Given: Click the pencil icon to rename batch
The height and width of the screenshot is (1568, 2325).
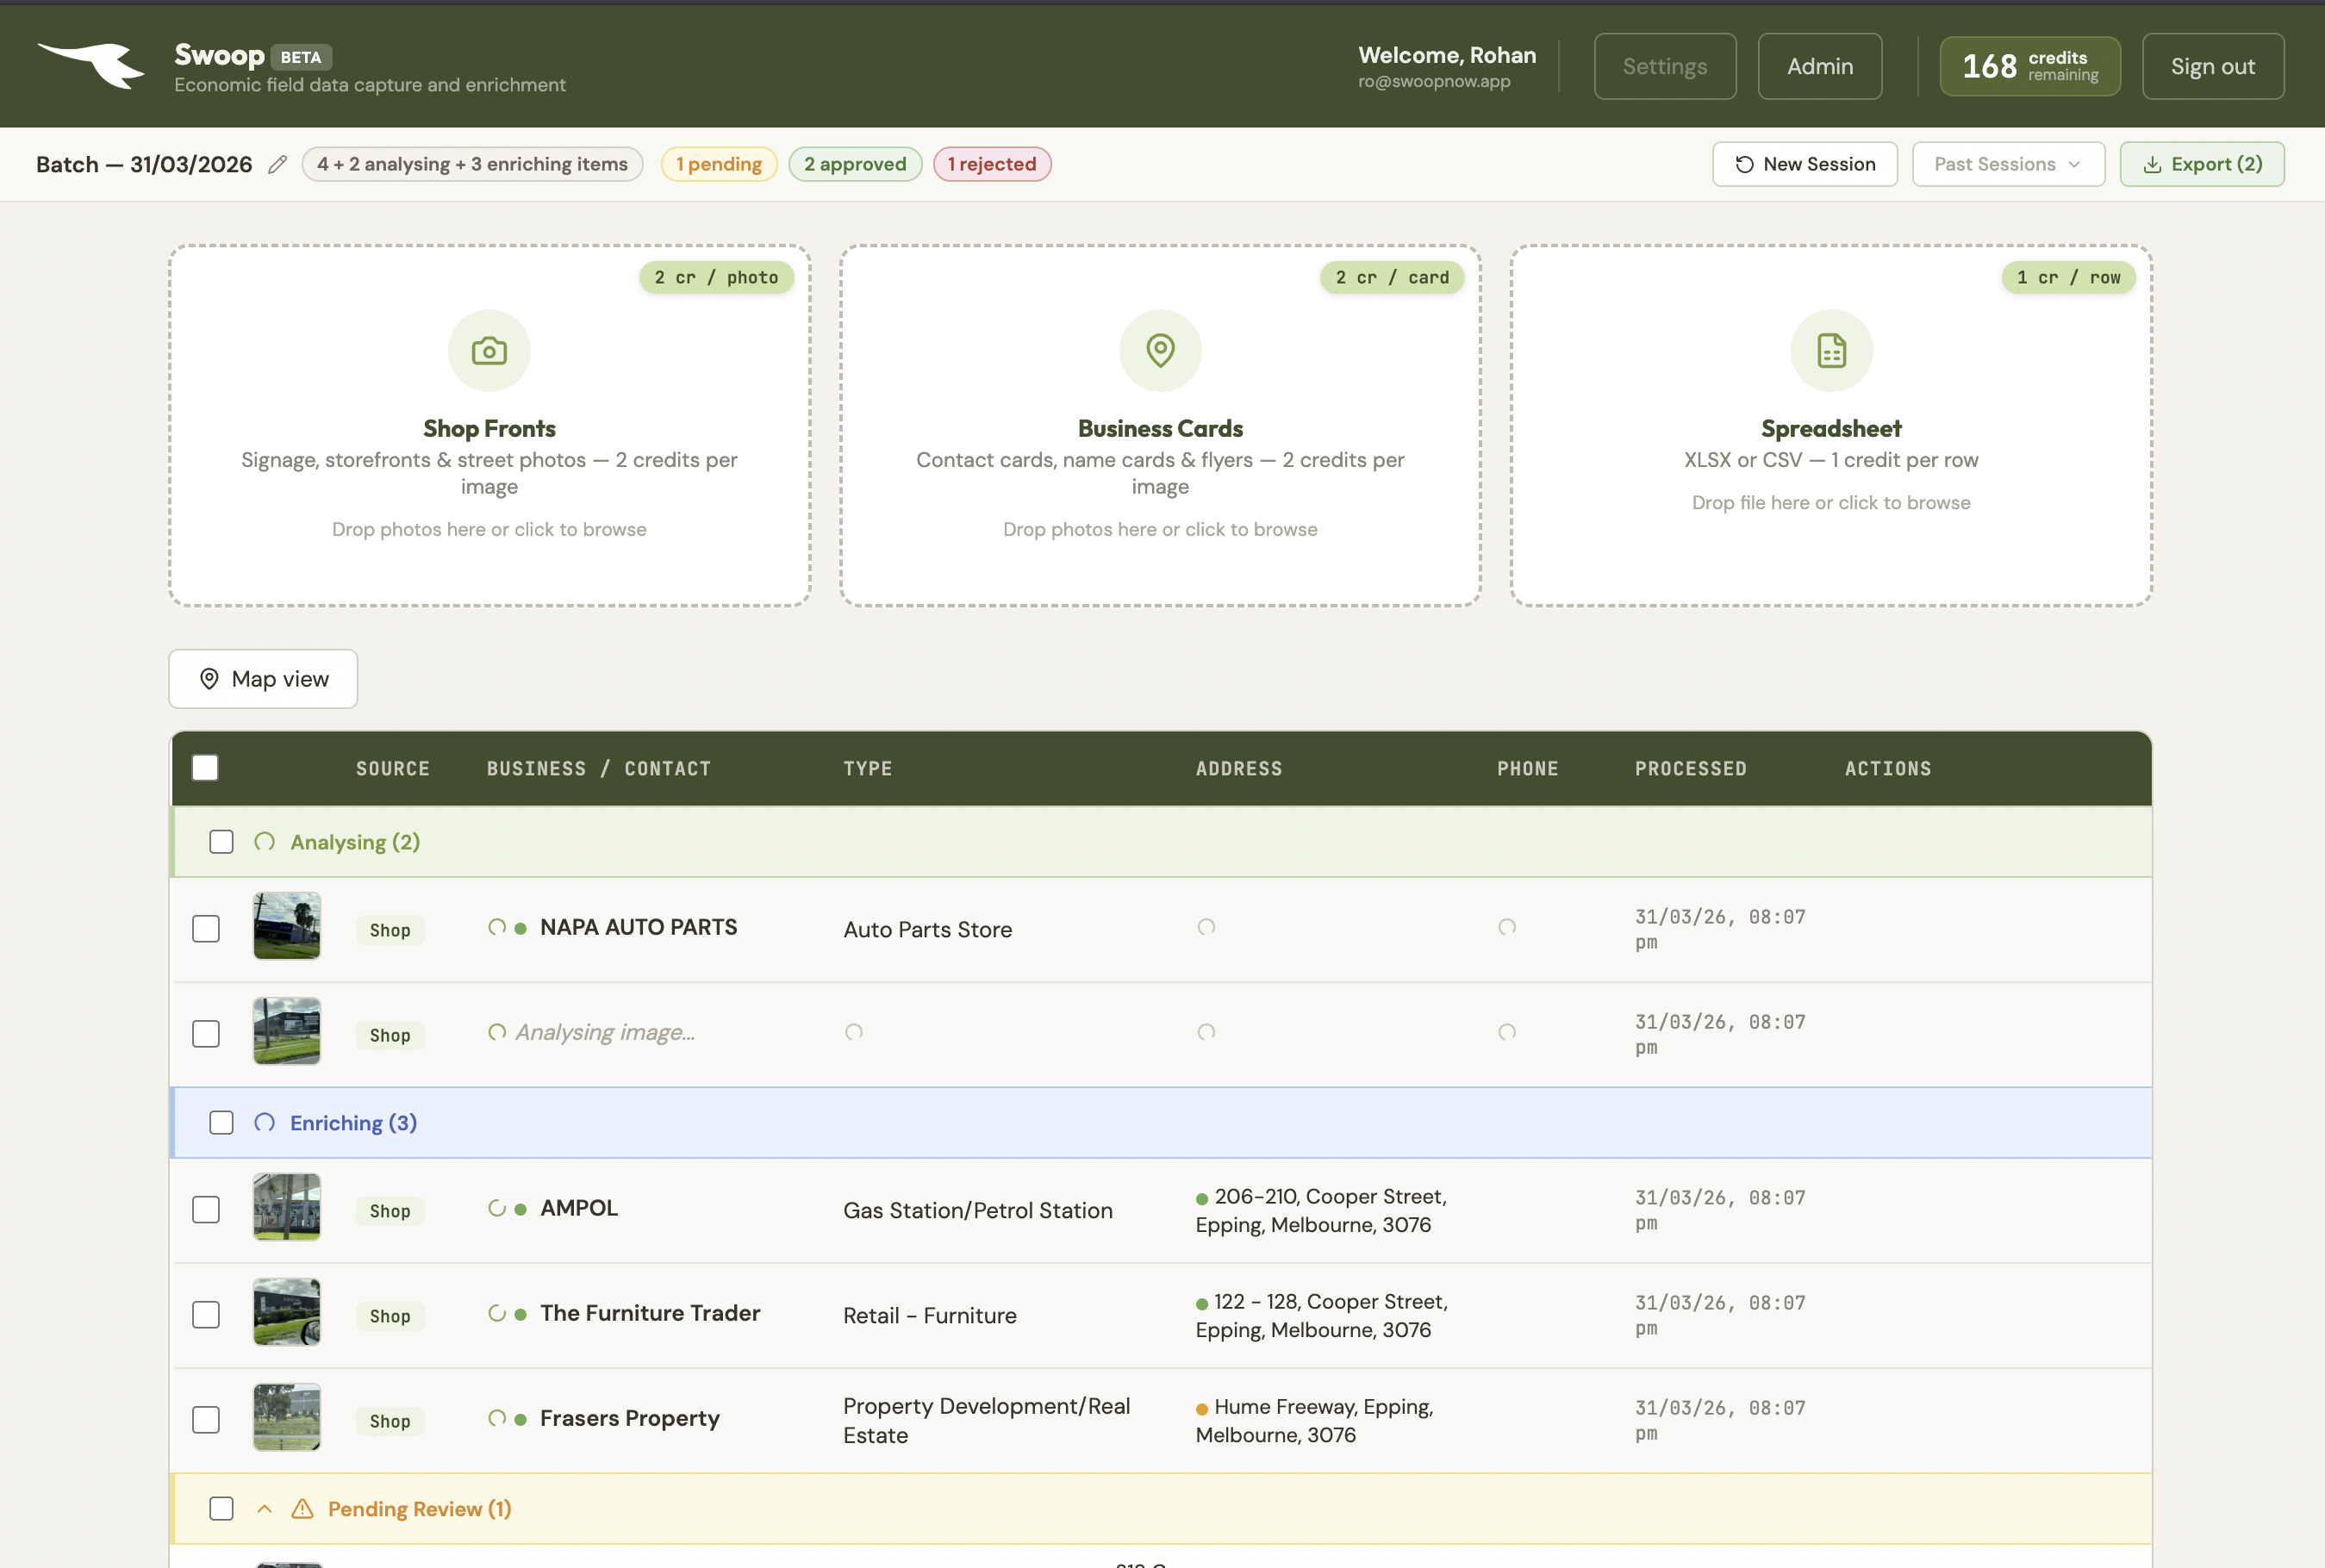Looking at the screenshot, I should click(x=277, y=164).
